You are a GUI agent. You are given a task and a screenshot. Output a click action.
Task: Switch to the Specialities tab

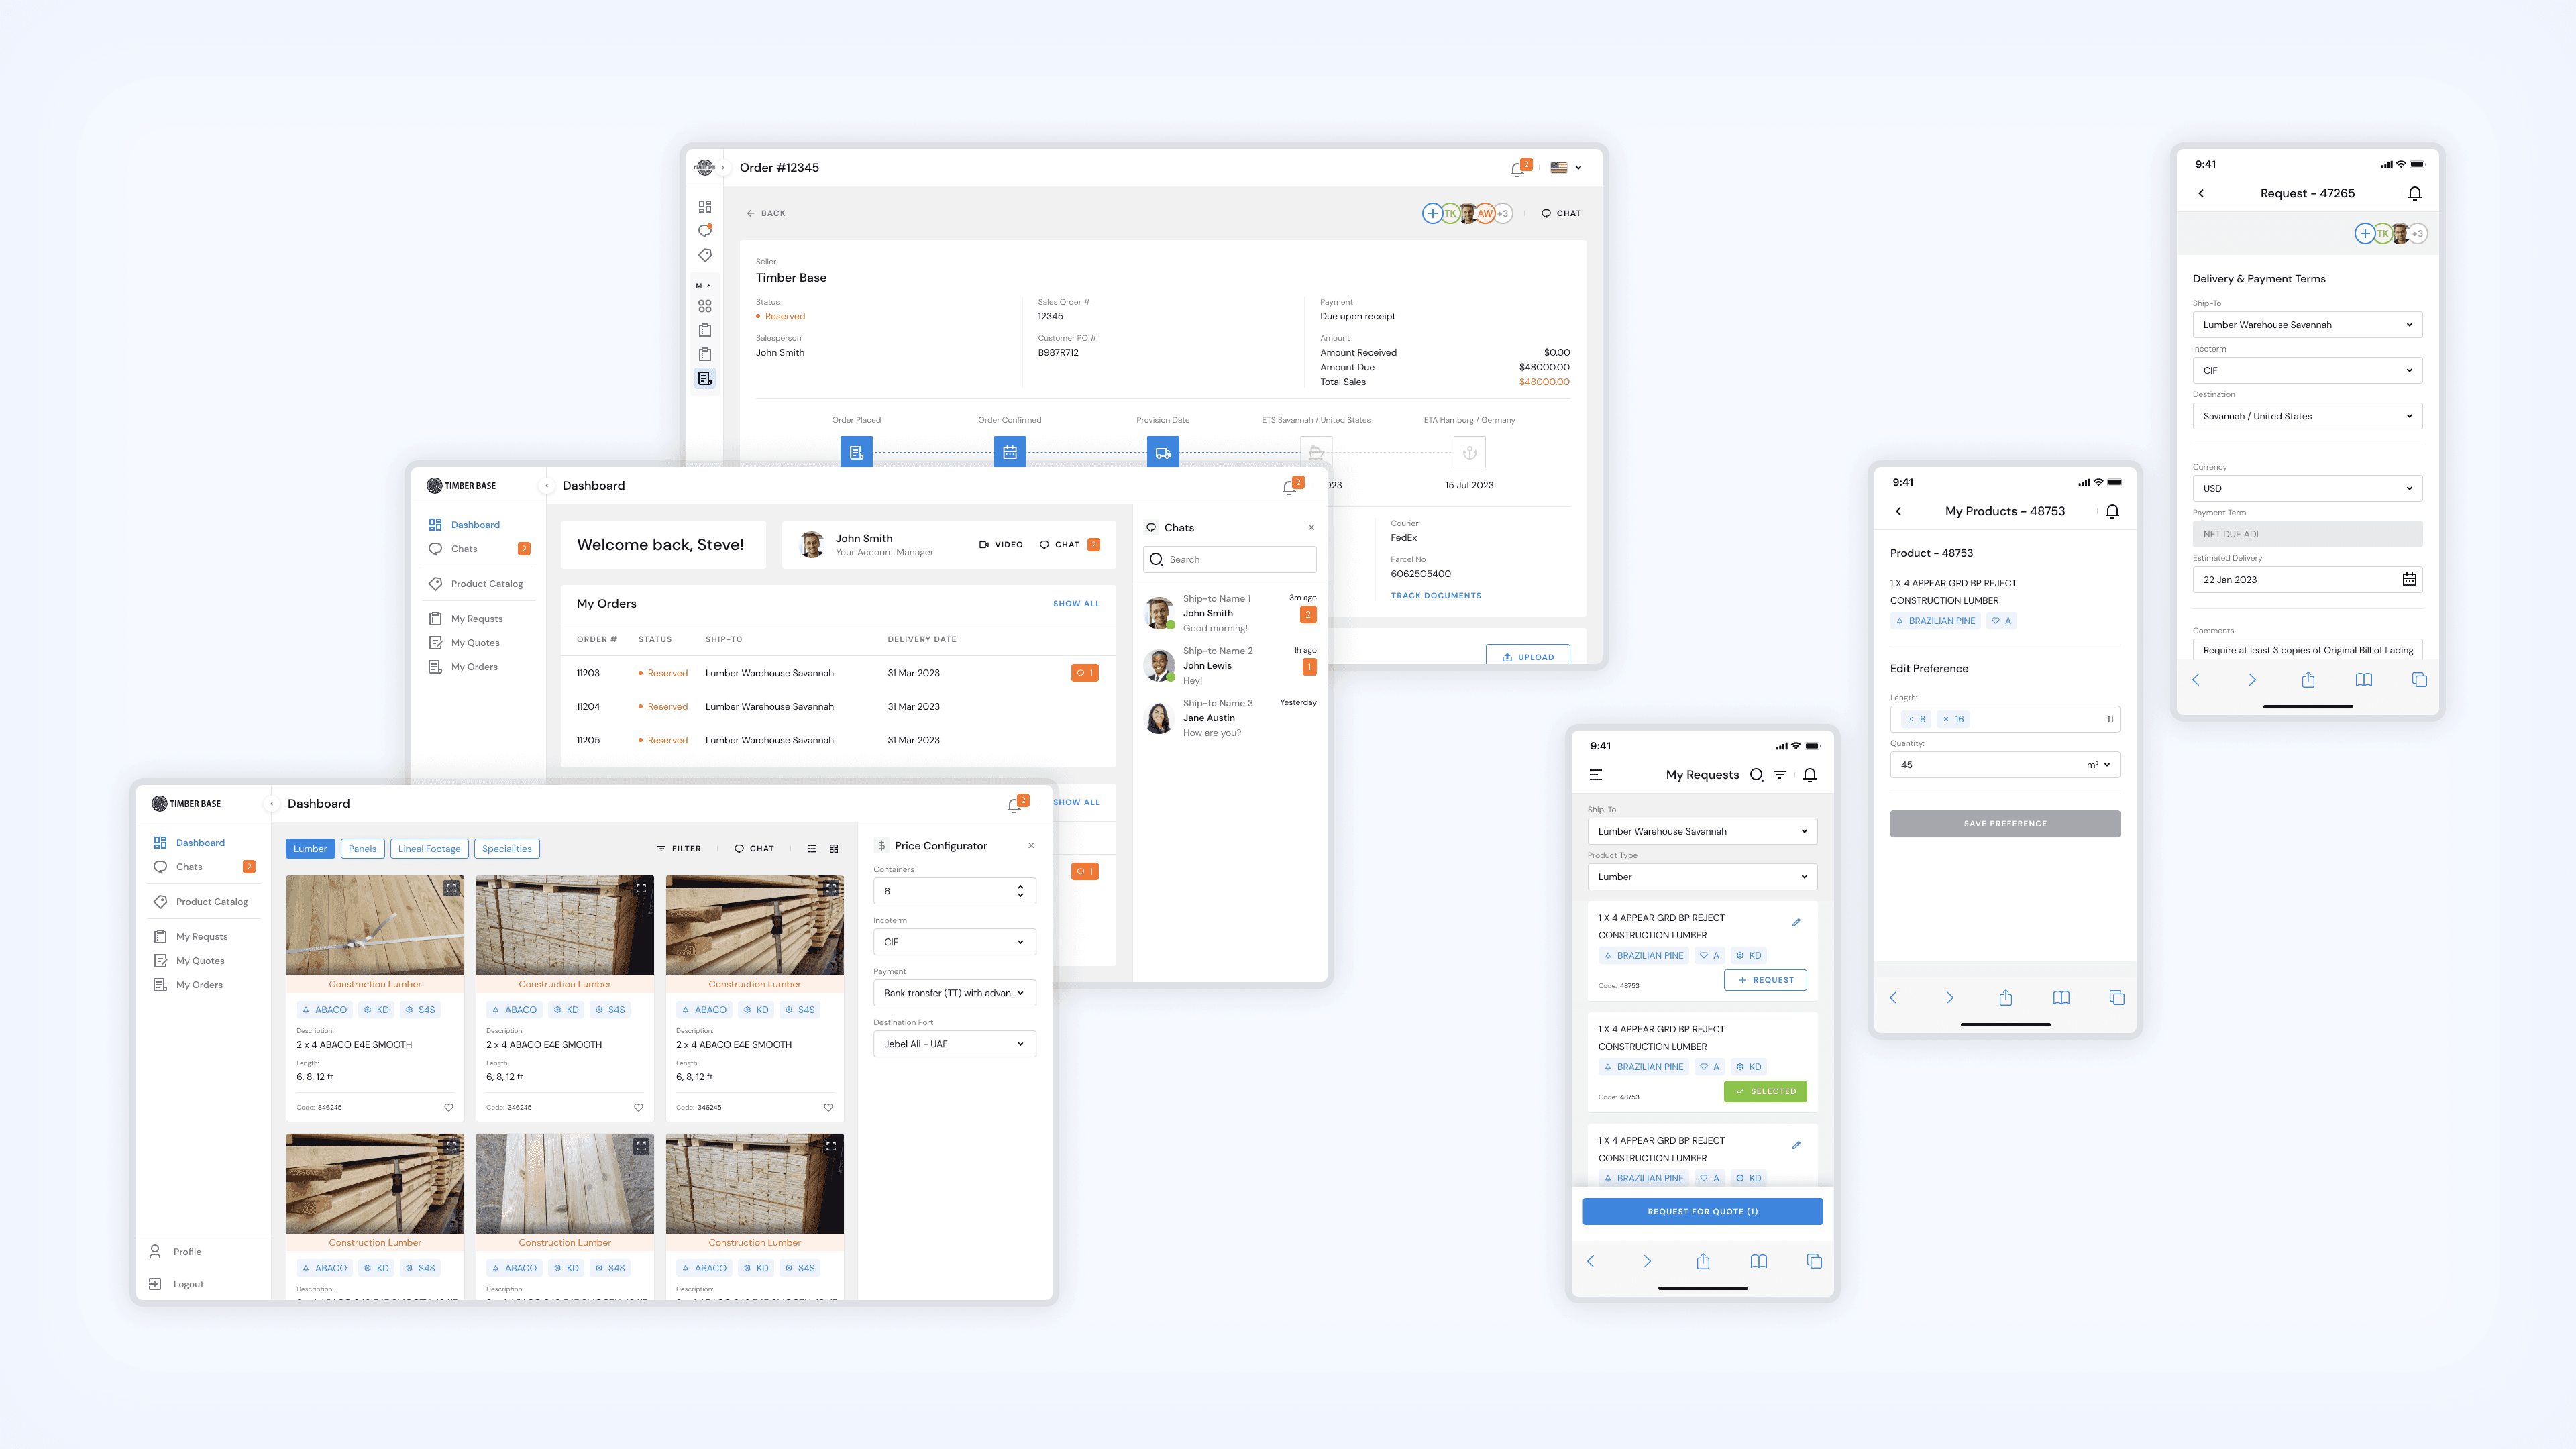pos(507,848)
